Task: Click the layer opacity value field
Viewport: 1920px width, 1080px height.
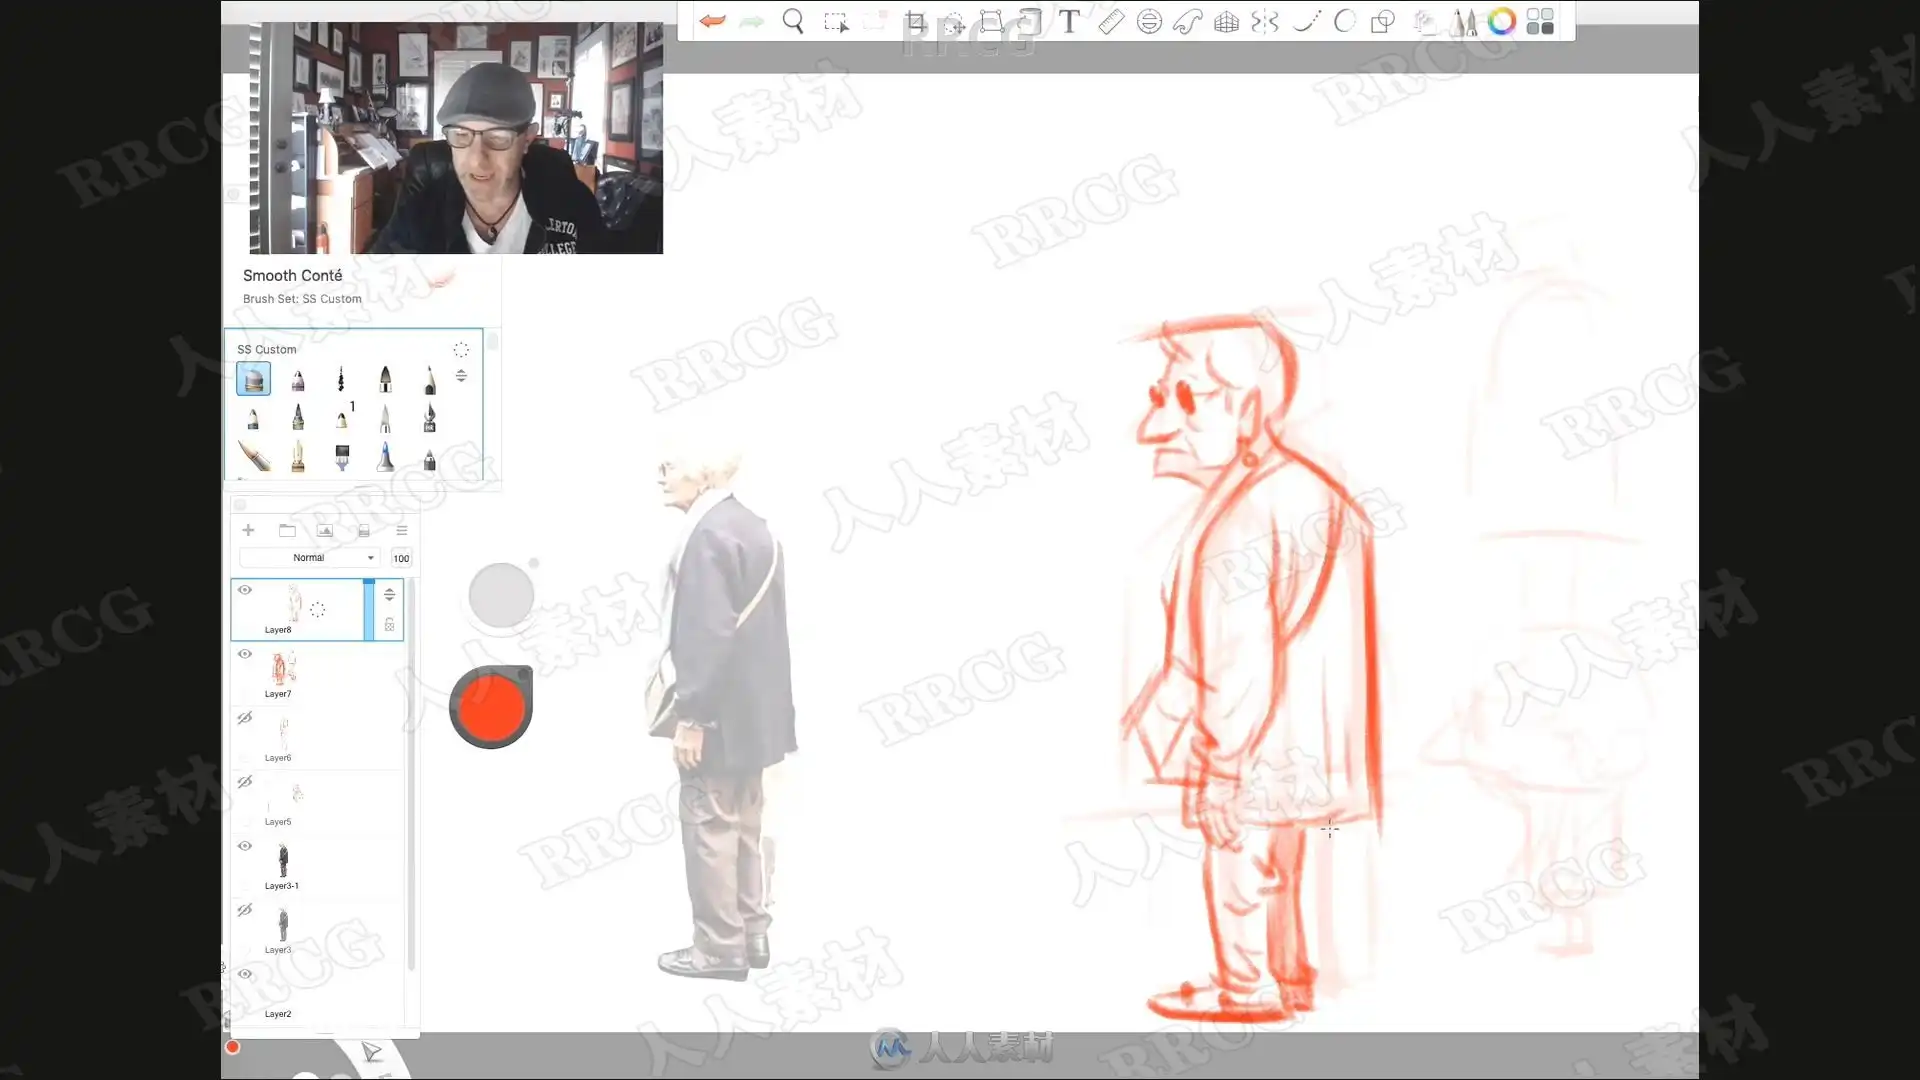Action: coord(401,558)
